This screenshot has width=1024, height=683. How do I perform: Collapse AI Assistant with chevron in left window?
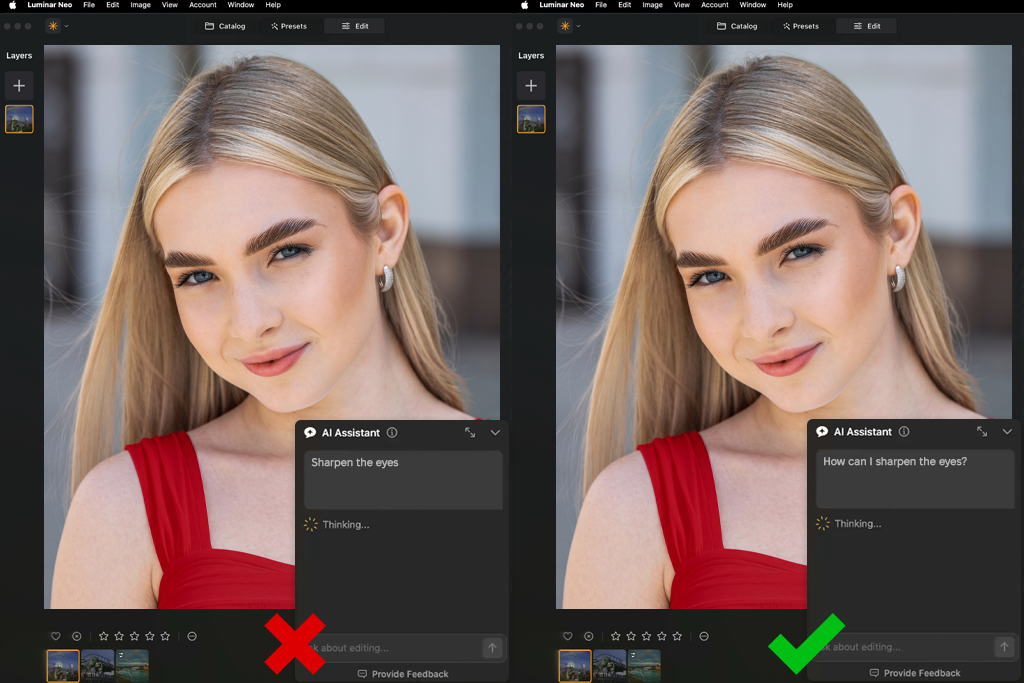point(495,432)
